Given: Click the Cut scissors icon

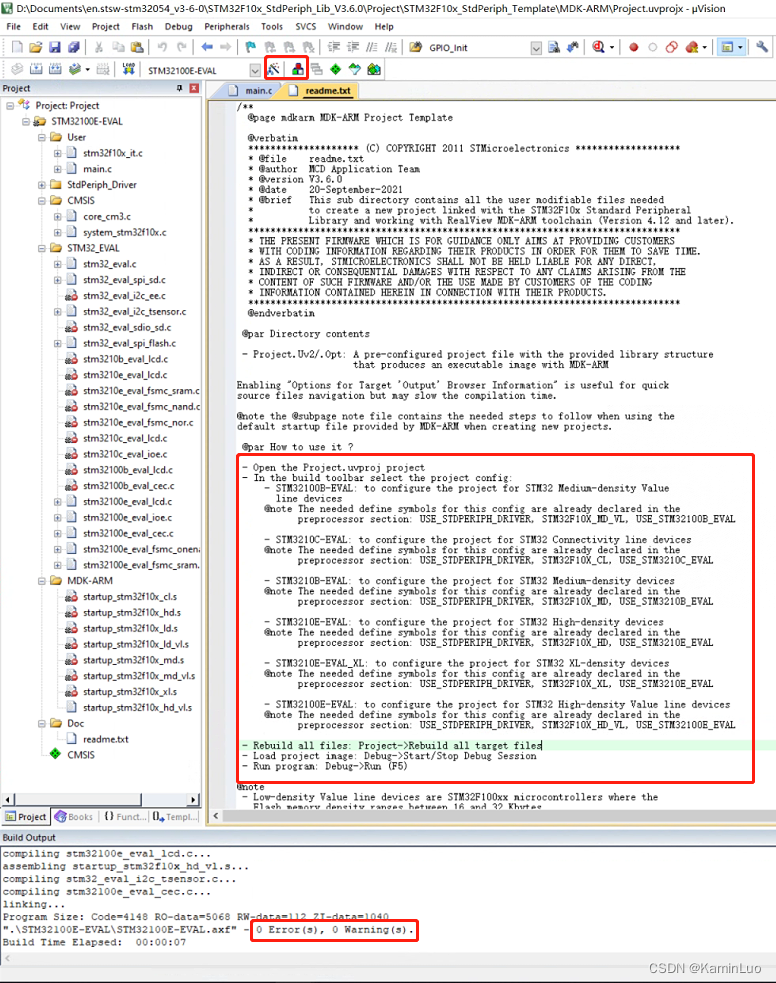Looking at the screenshot, I should point(98,47).
